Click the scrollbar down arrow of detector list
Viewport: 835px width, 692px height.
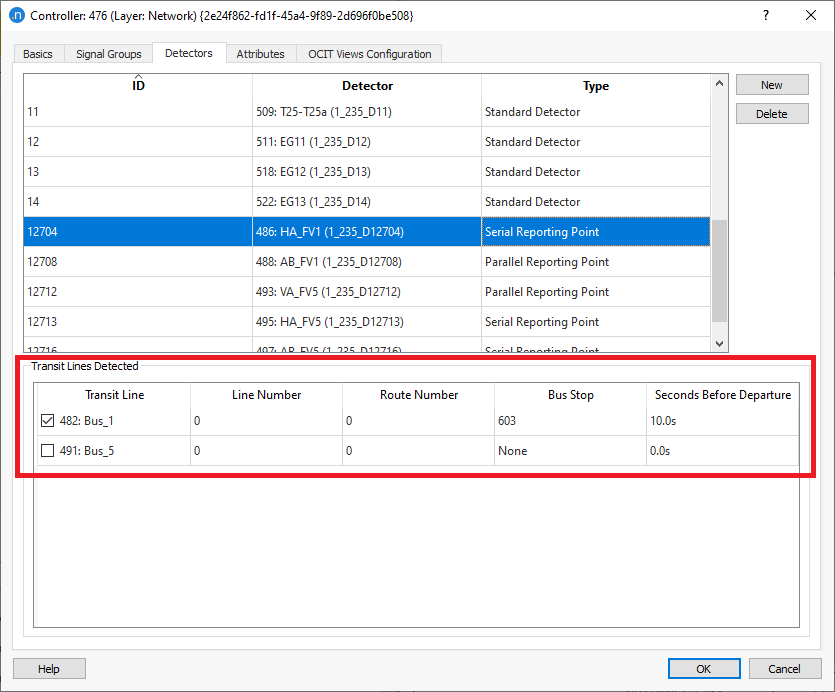[x=719, y=343]
